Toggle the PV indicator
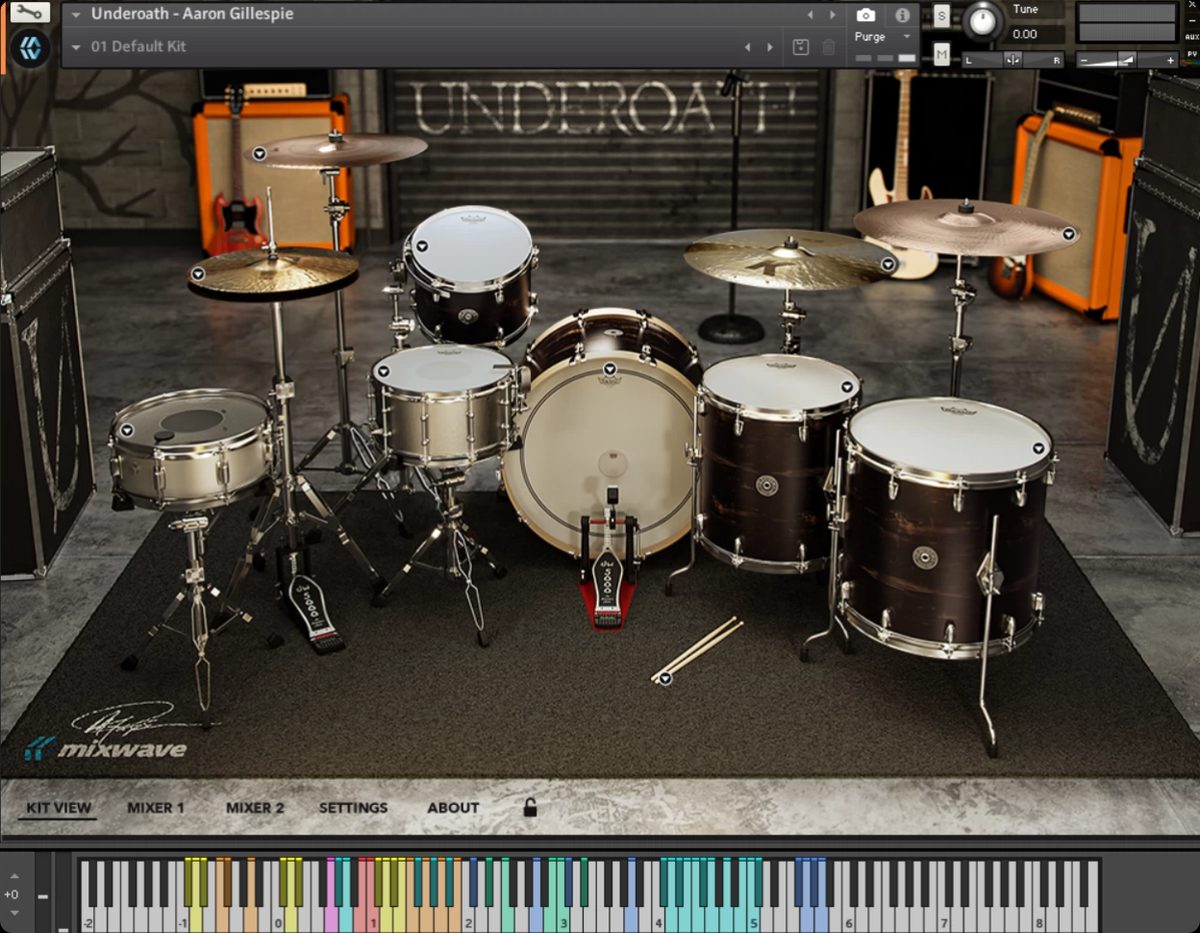Image resolution: width=1200 pixels, height=933 pixels. pos(1191,53)
